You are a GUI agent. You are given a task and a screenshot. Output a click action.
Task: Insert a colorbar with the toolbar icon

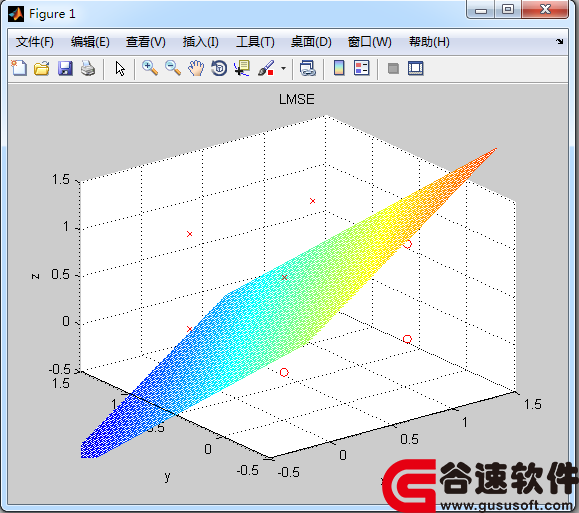pyautogui.click(x=339, y=68)
